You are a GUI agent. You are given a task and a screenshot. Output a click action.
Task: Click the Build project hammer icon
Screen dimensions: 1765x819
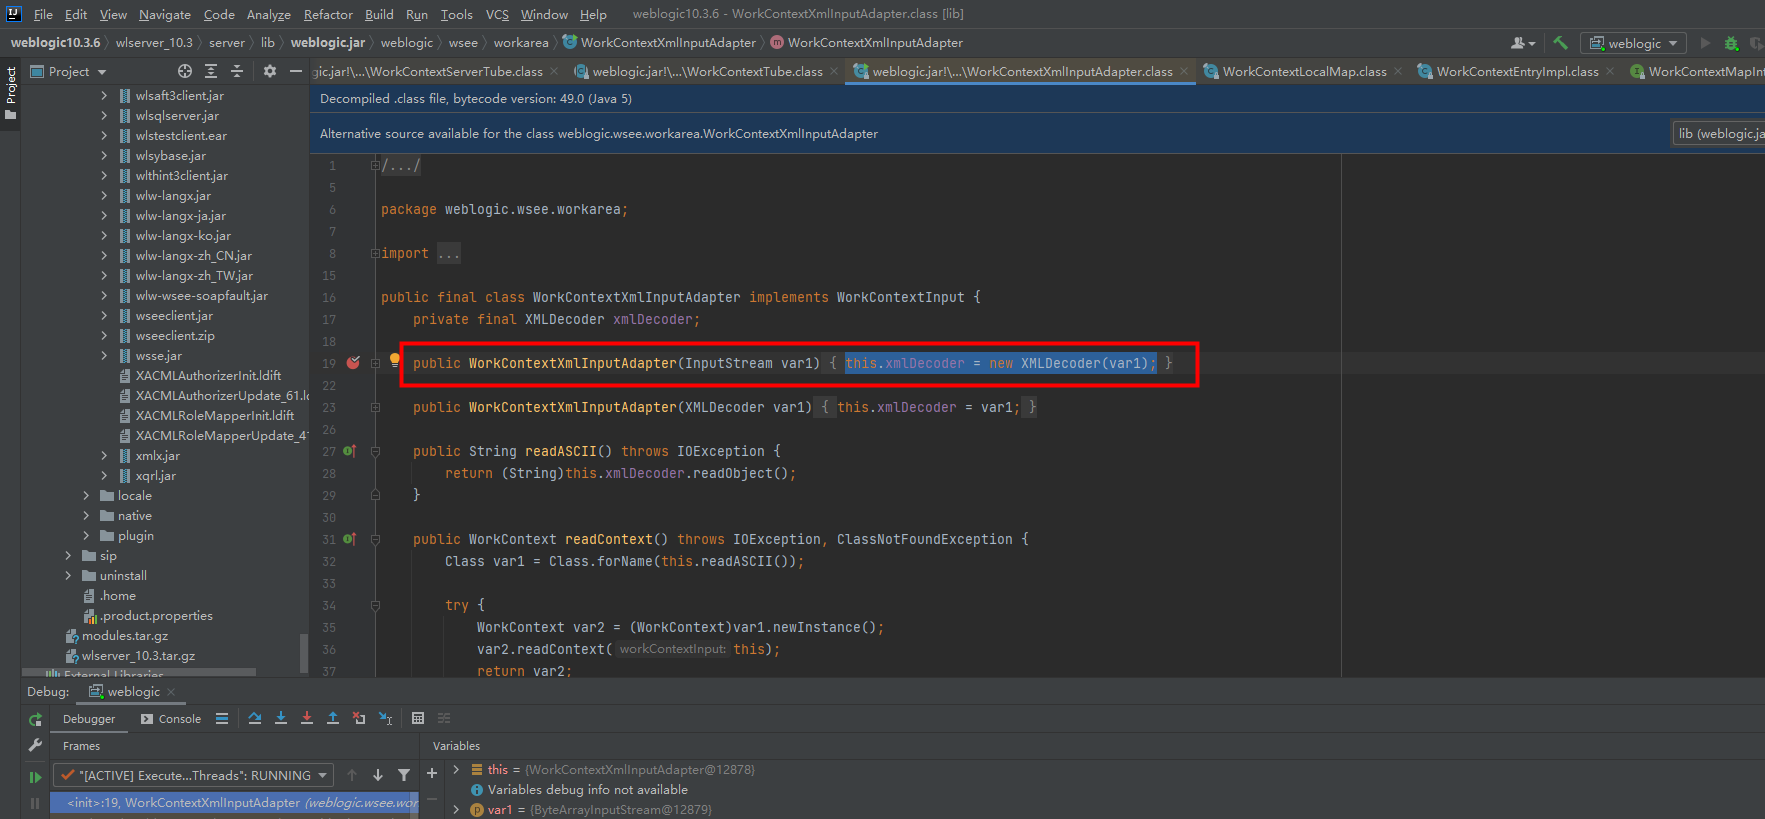point(1560,43)
